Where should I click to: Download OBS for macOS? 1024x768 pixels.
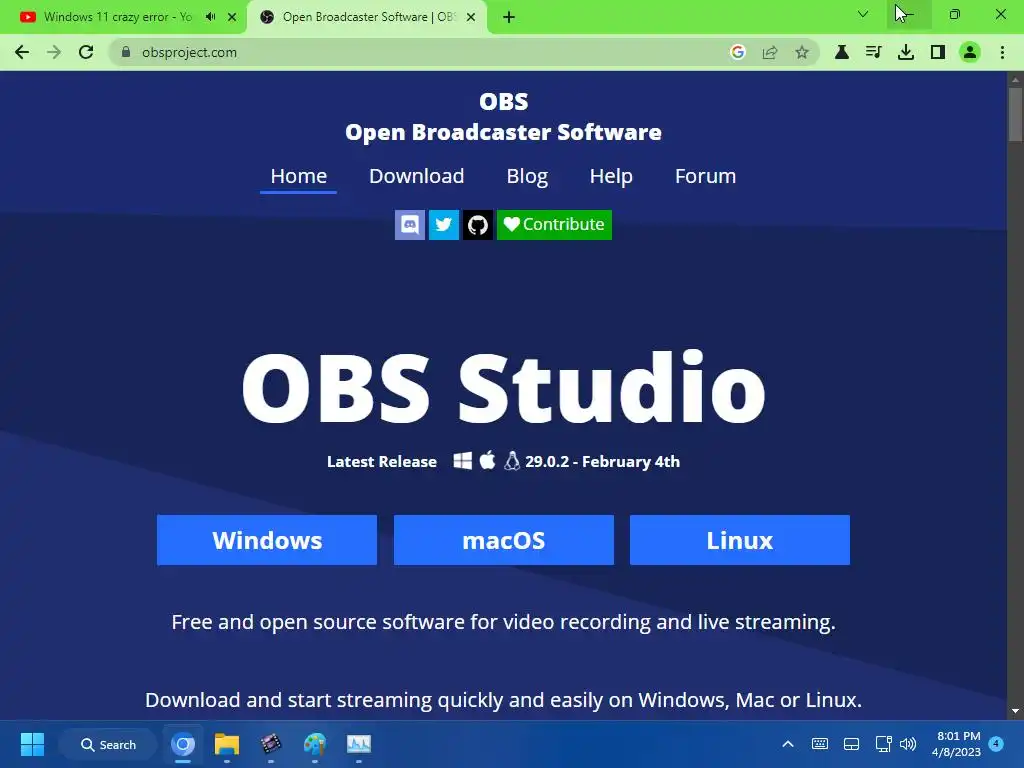pos(504,540)
